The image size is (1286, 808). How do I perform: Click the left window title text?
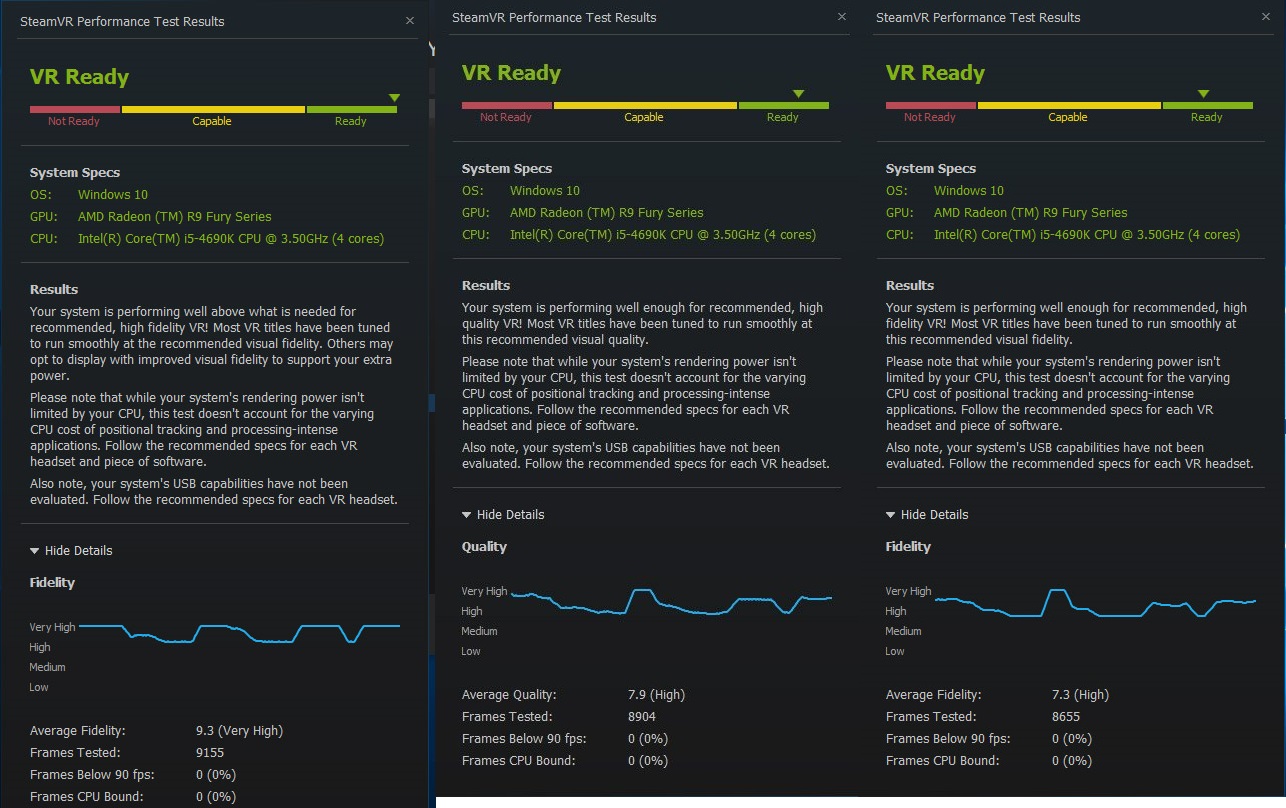[x=122, y=21]
